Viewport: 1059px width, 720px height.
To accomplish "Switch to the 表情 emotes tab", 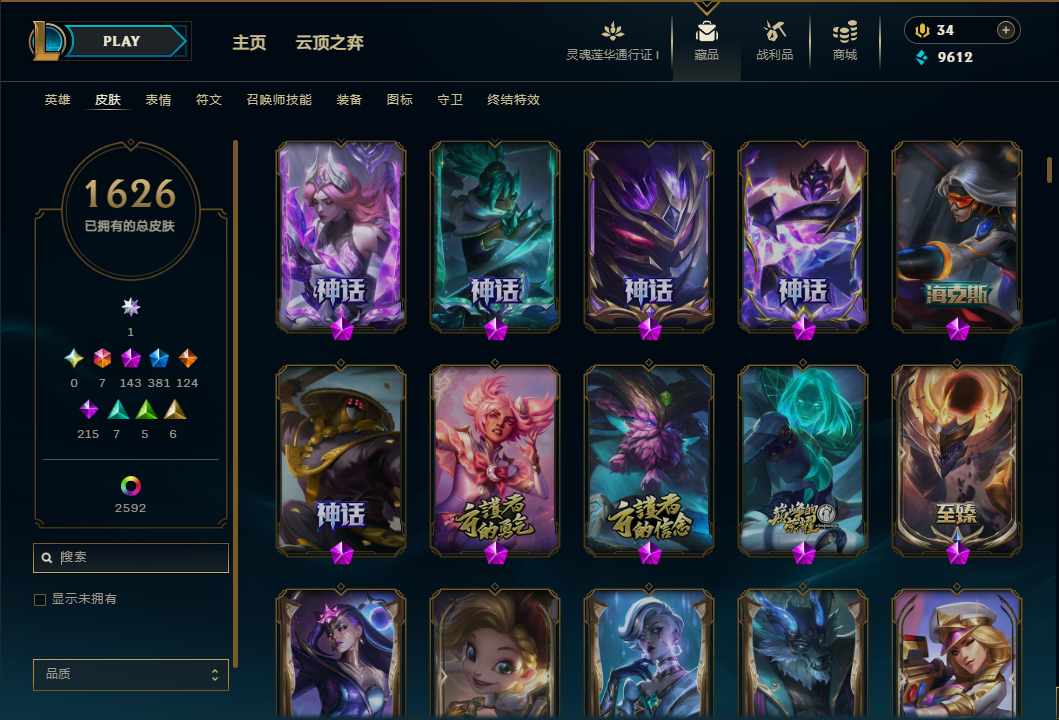I will pos(158,100).
